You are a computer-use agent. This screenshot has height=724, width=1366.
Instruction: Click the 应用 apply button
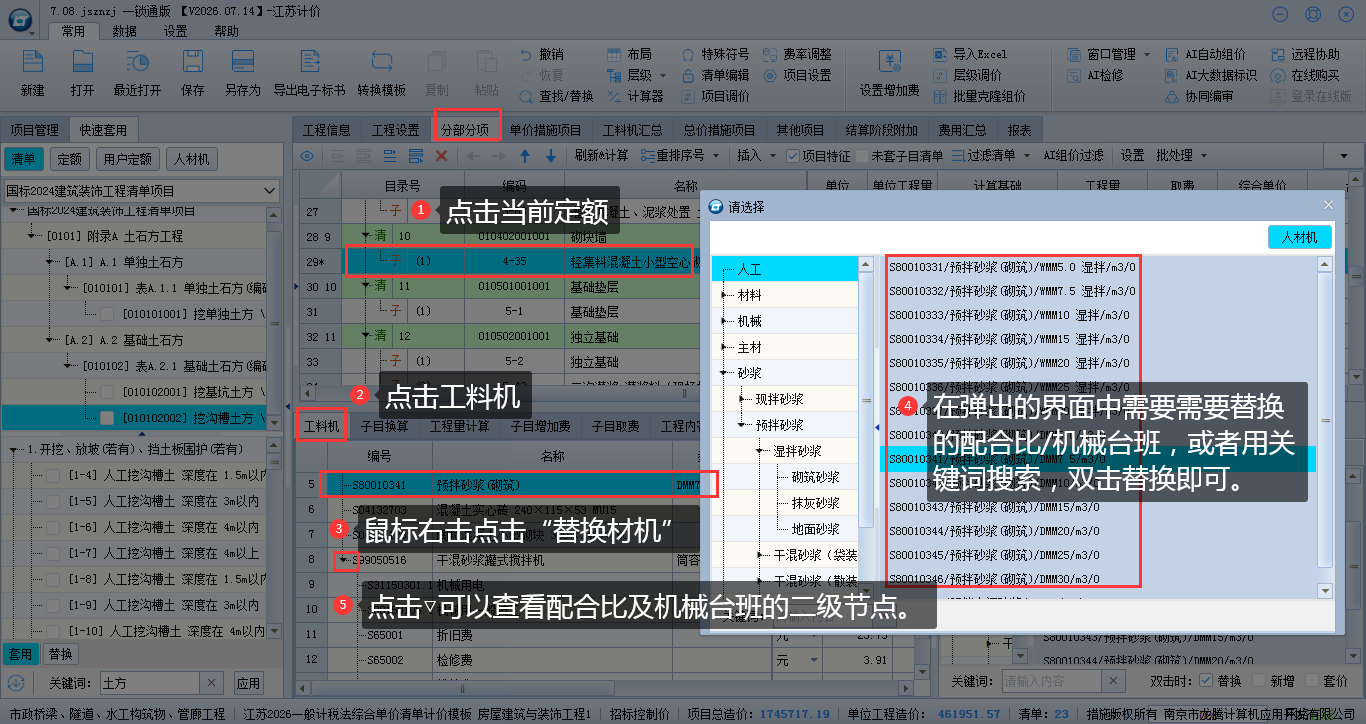pyautogui.click(x=248, y=684)
